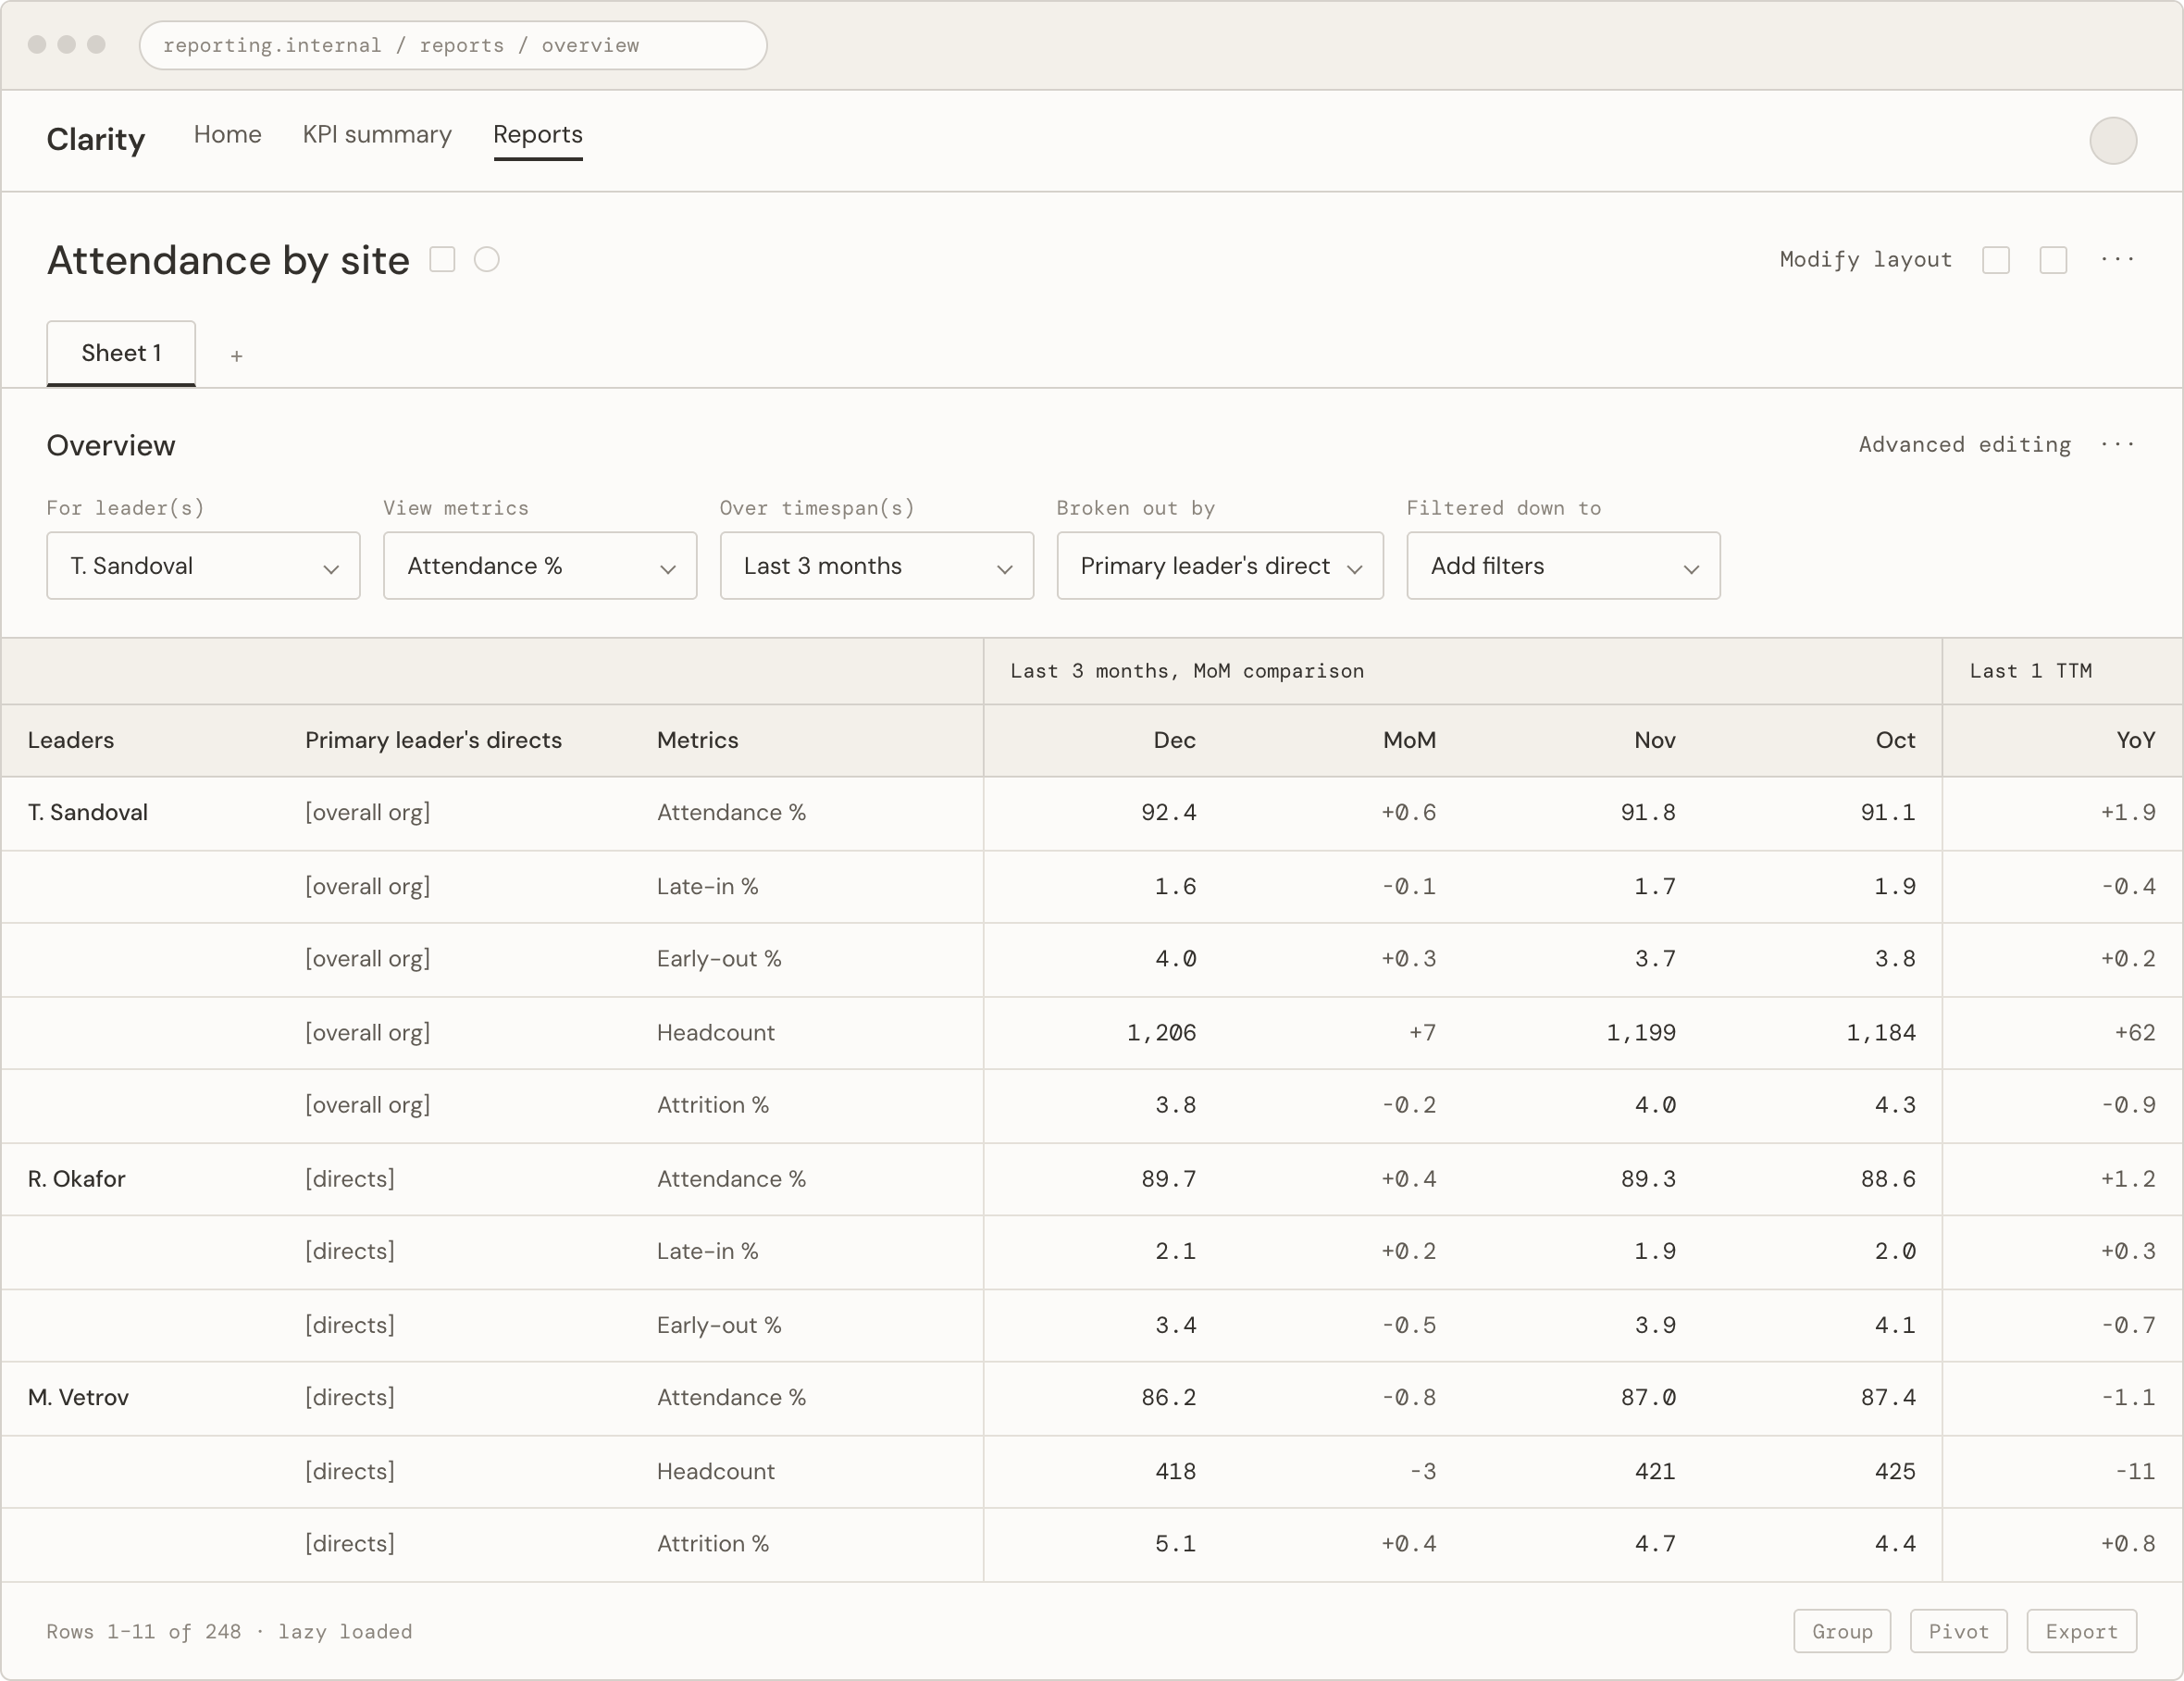Click the Metrics column header
Image resolution: width=2184 pixels, height=1681 pixels.
point(697,740)
